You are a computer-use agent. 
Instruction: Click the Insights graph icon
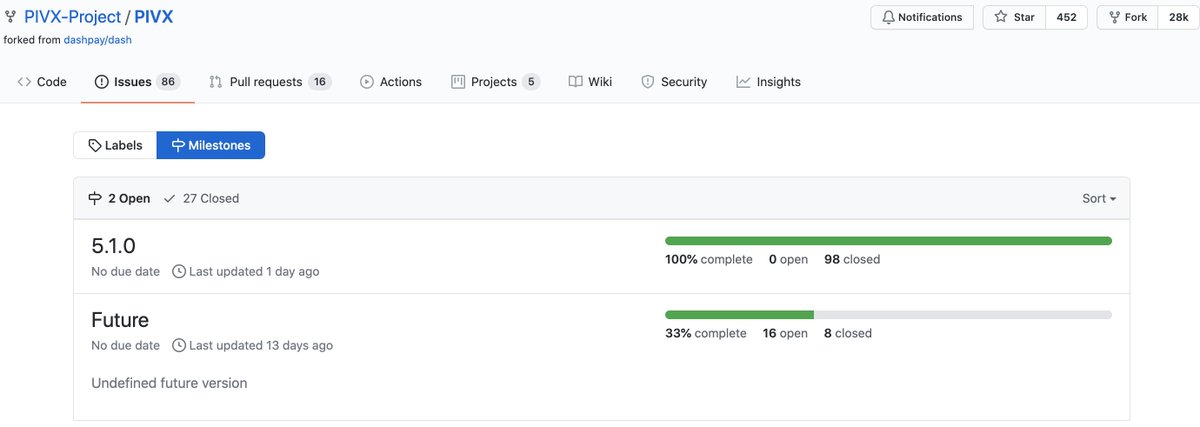coord(743,82)
